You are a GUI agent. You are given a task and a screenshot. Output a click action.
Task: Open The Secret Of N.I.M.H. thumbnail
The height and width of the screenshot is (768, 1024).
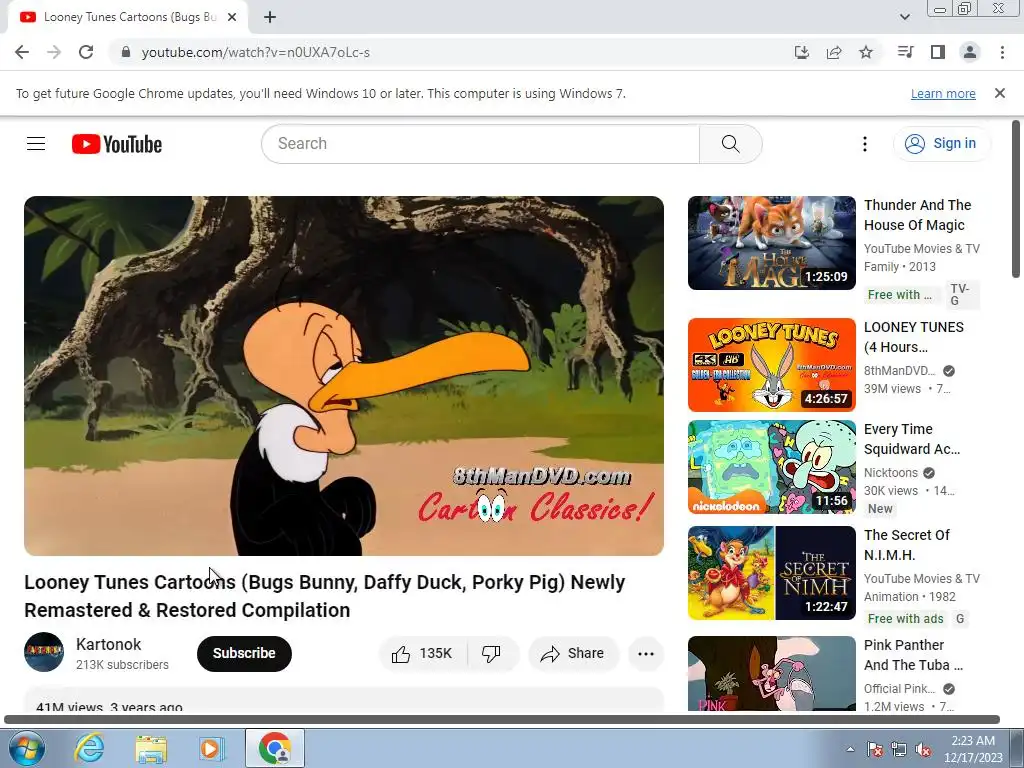[771, 573]
